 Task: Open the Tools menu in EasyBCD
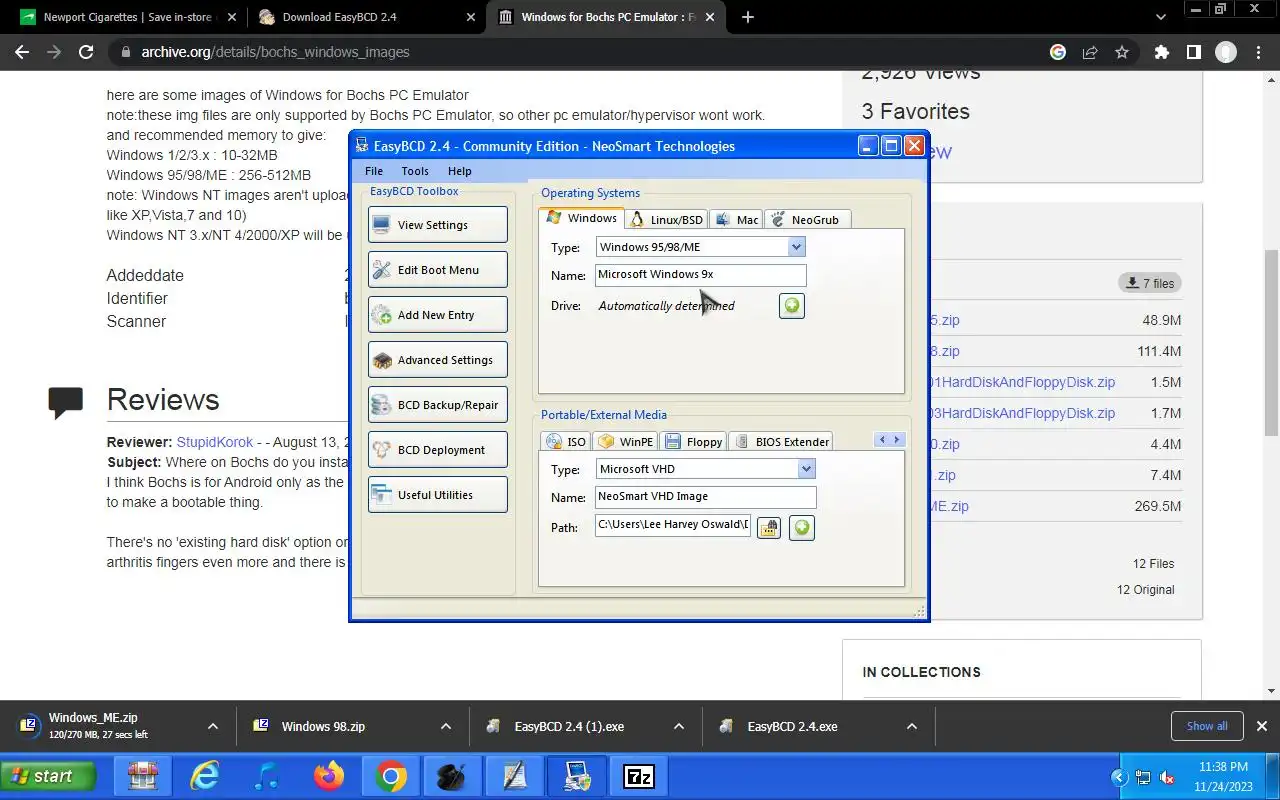(x=415, y=171)
